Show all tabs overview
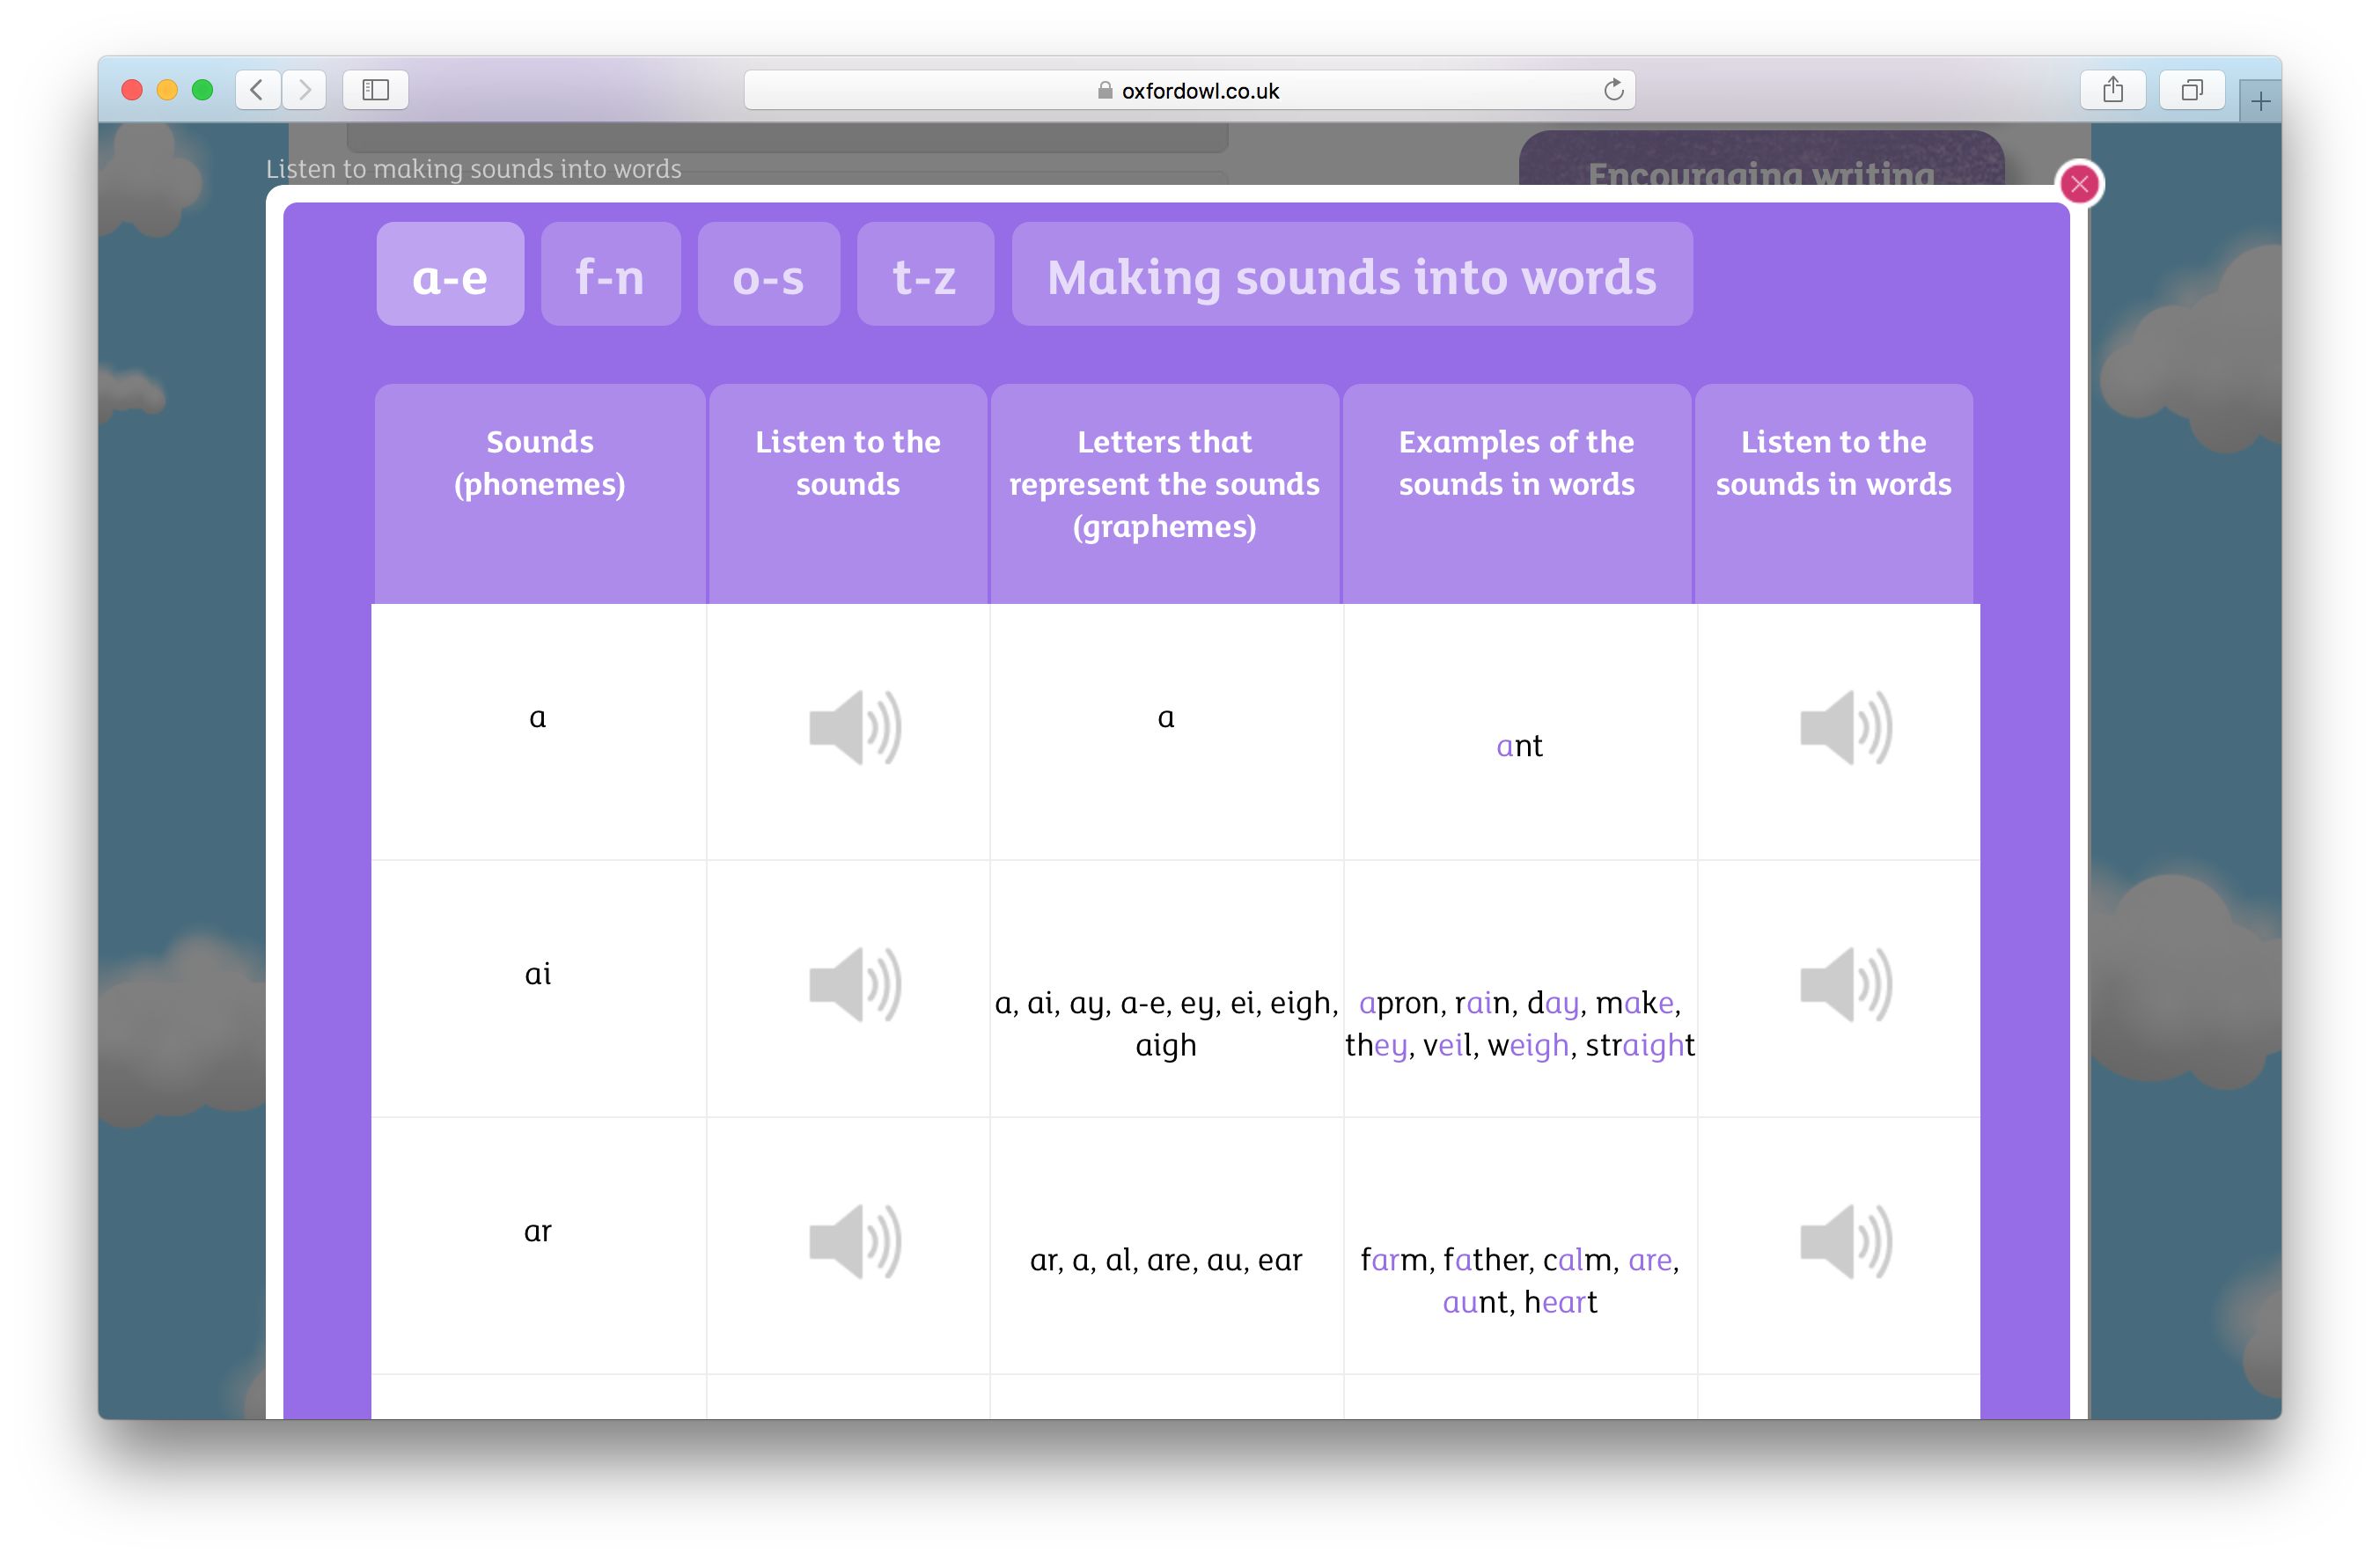 click(2192, 90)
